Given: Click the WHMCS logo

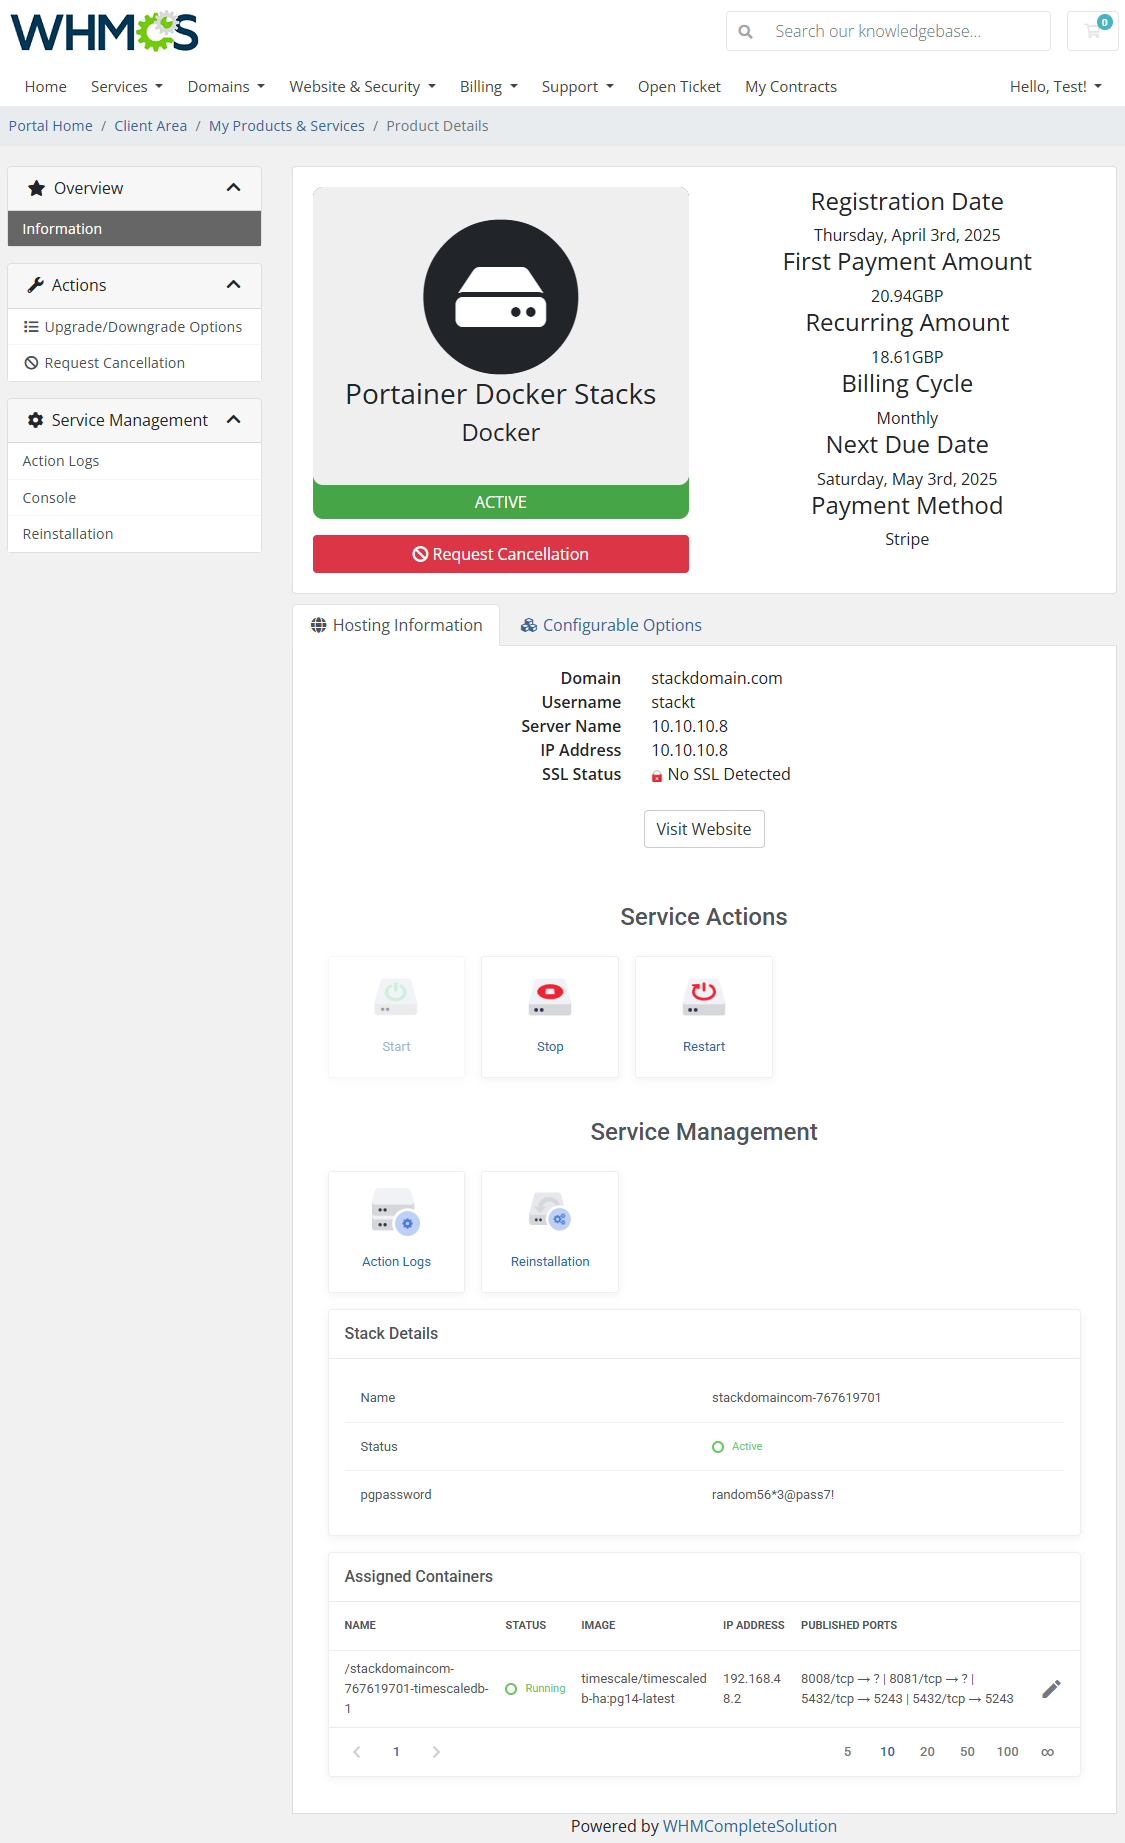Looking at the screenshot, I should (x=105, y=32).
